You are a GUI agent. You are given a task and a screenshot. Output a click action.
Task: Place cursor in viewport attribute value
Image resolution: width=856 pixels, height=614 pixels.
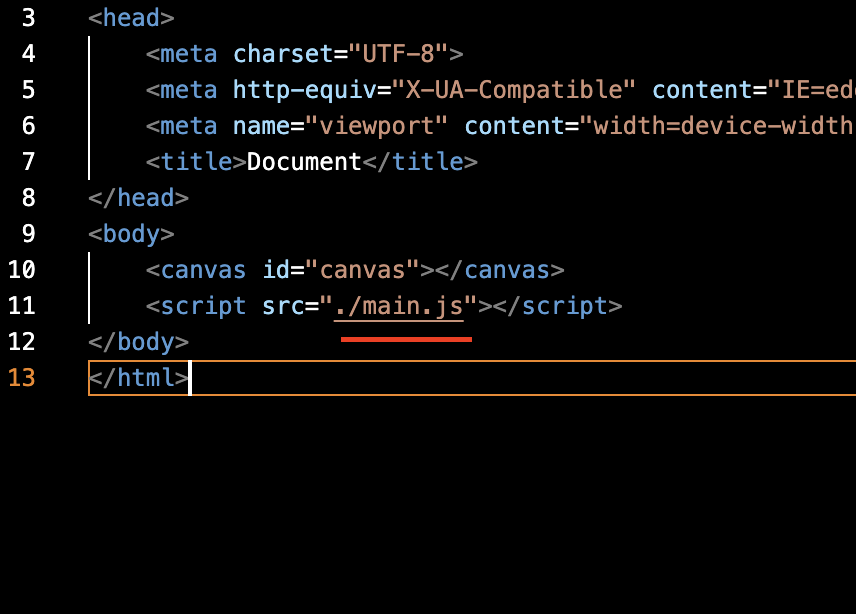pos(377,126)
